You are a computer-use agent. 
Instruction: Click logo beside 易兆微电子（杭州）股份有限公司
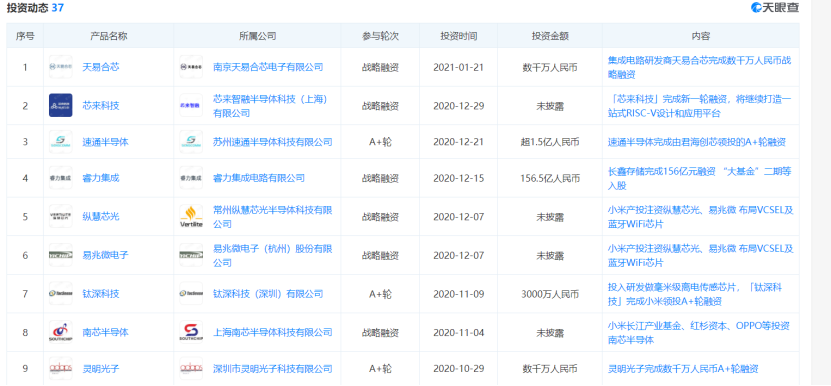(x=191, y=255)
